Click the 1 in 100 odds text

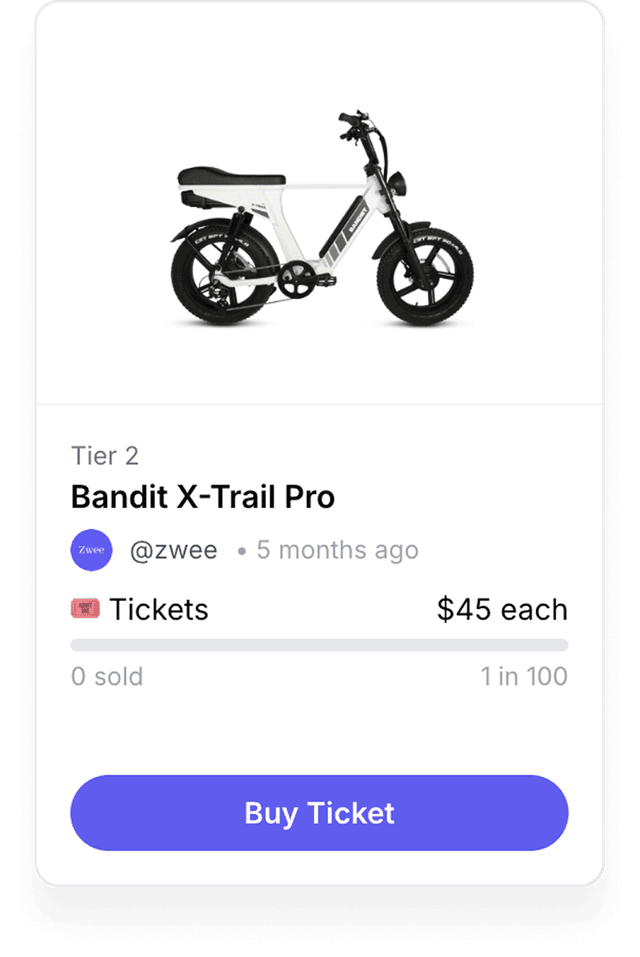pos(522,677)
